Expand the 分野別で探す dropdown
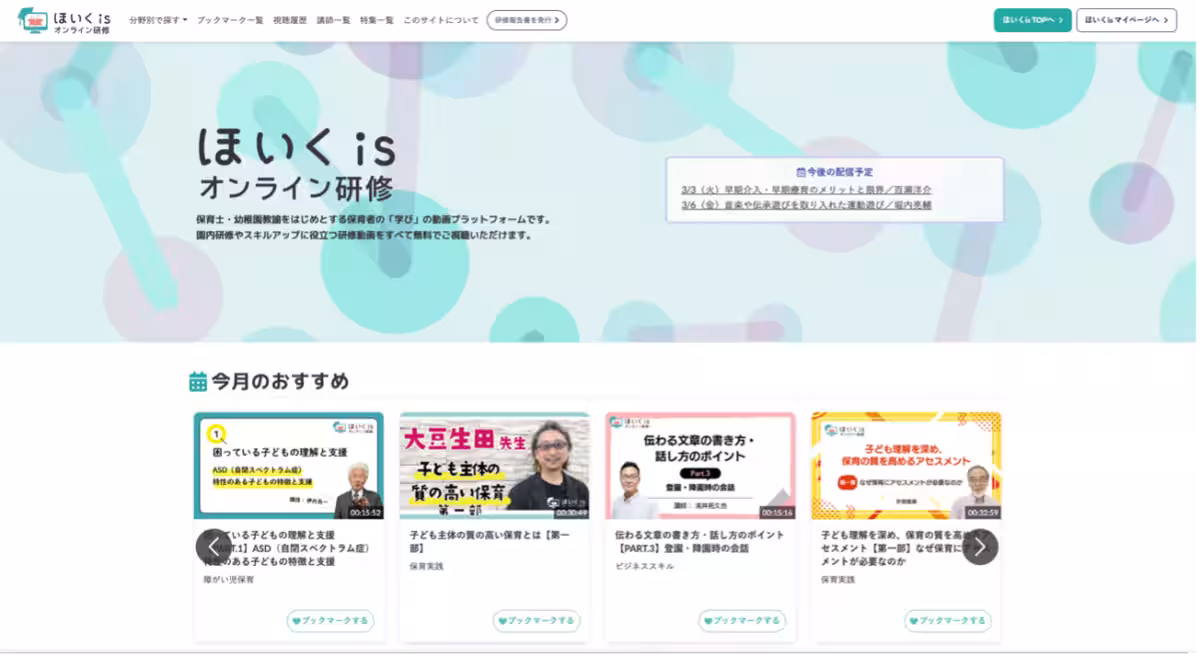Screen dimensions: 1200x658 (158, 20)
